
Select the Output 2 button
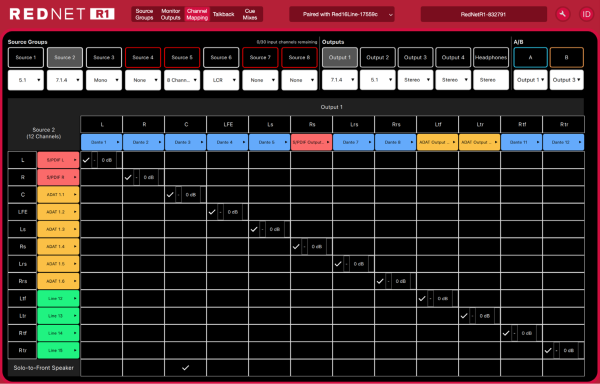click(378, 57)
